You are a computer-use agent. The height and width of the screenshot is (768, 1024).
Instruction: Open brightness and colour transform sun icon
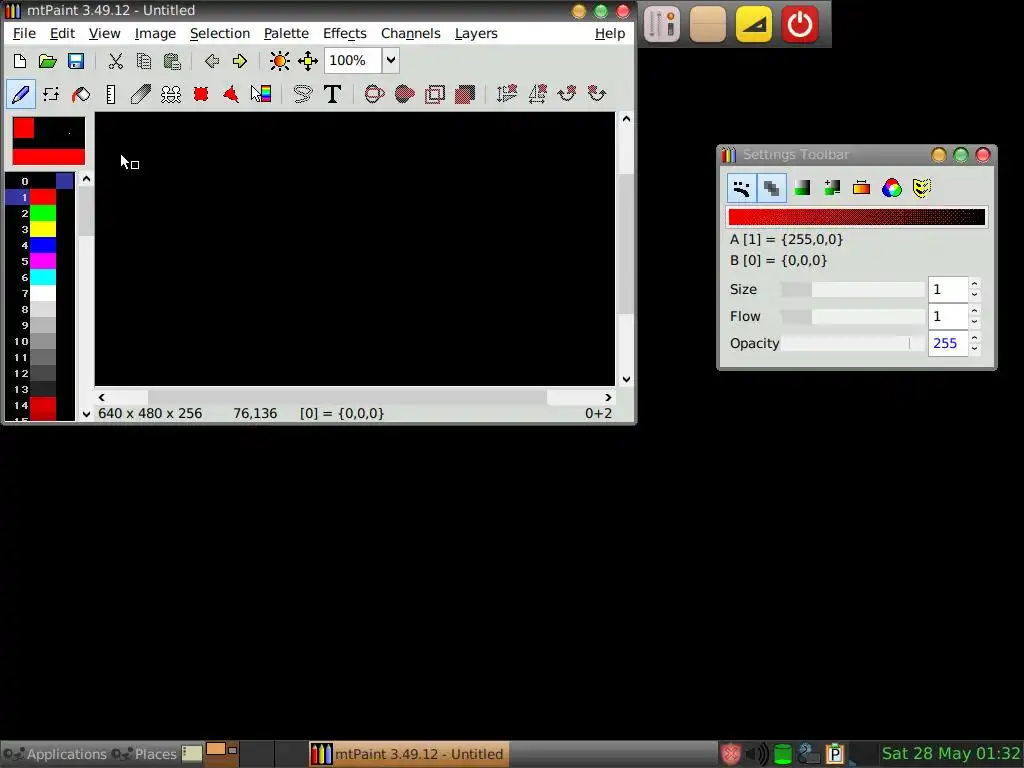pos(280,61)
